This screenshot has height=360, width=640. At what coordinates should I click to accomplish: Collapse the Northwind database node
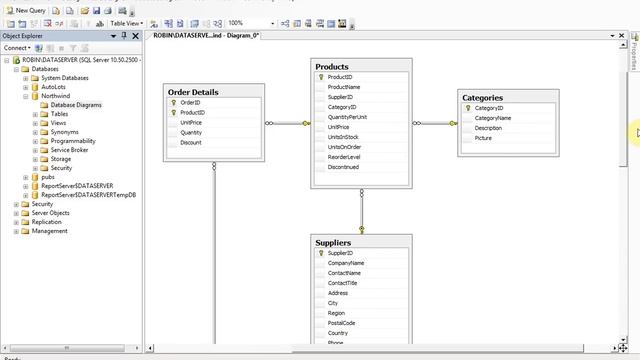(26, 96)
